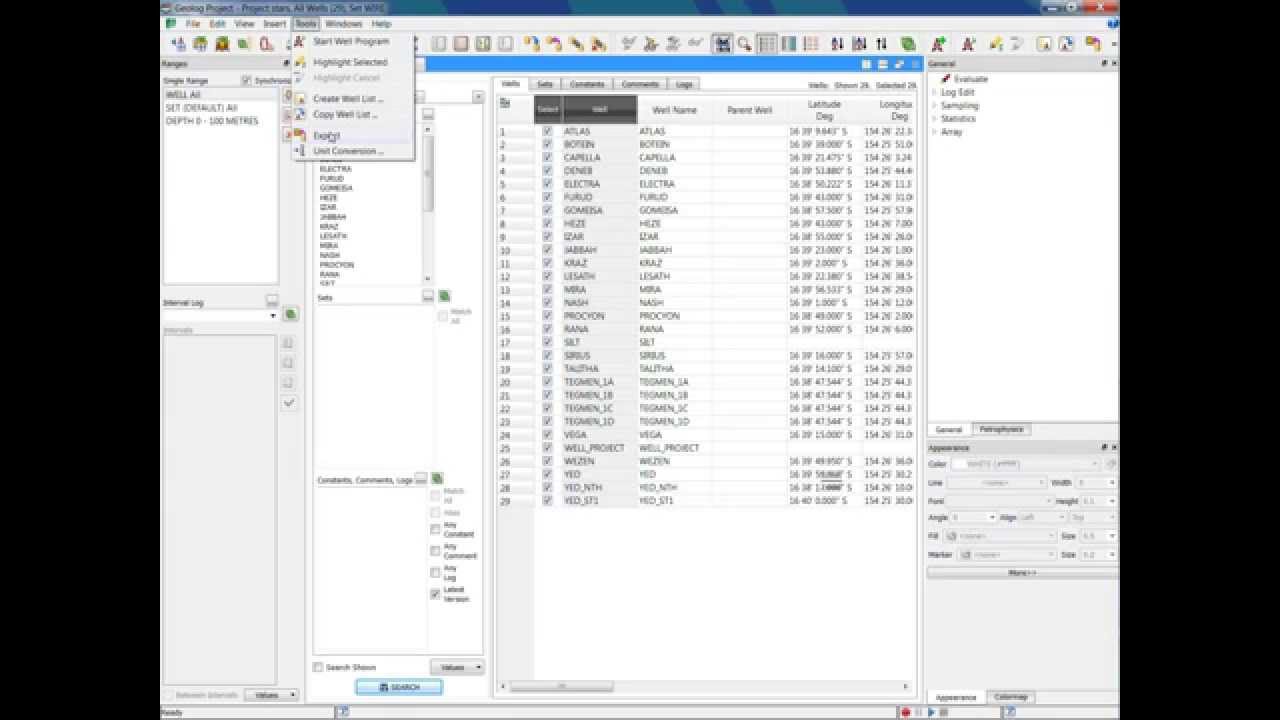Image resolution: width=1280 pixels, height=720 pixels.
Task: Click the pink eraser-shaped toolbar icon
Action: 266,44
